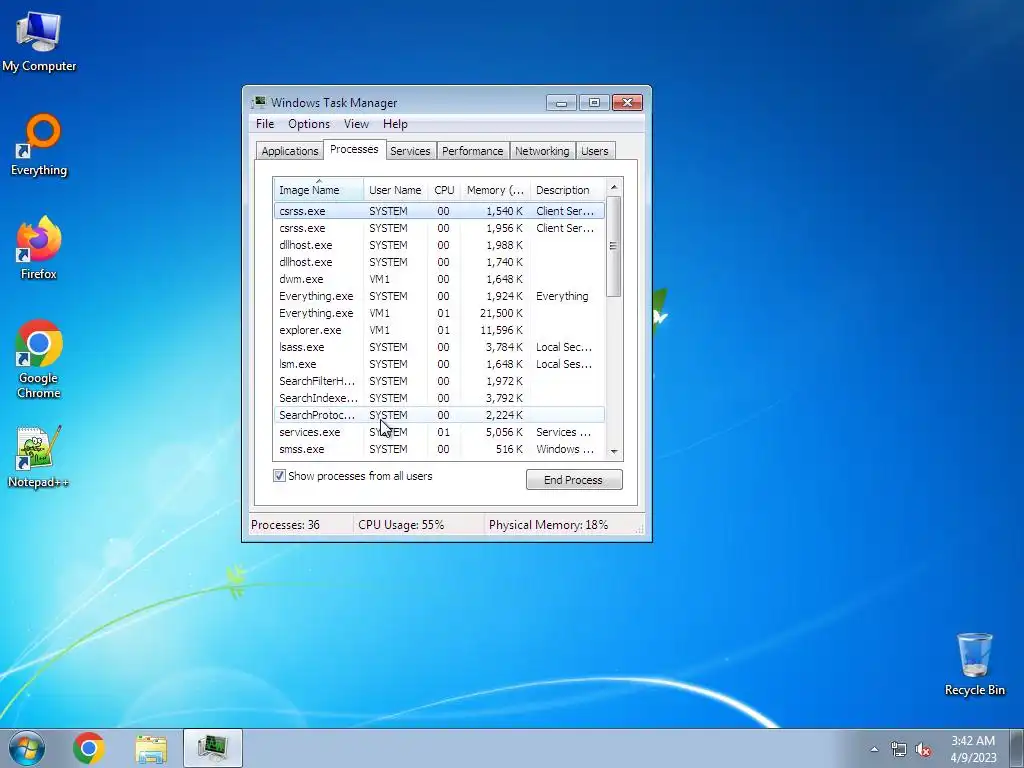
Task: Open Google Chrome desktop shortcut
Action: [x=39, y=359]
